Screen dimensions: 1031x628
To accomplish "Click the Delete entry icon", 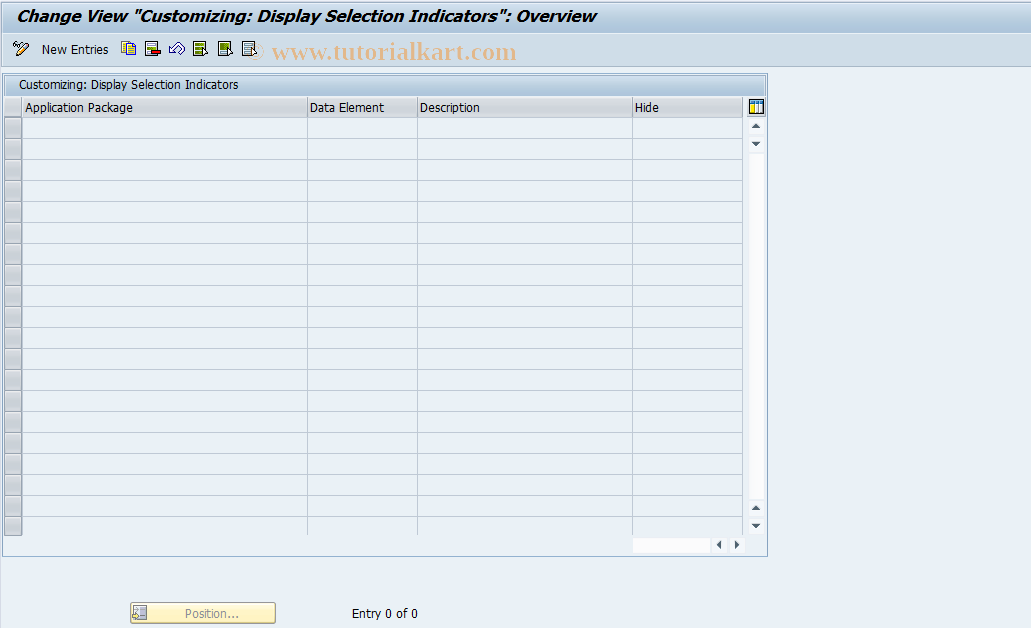I will [x=153, y=49].
